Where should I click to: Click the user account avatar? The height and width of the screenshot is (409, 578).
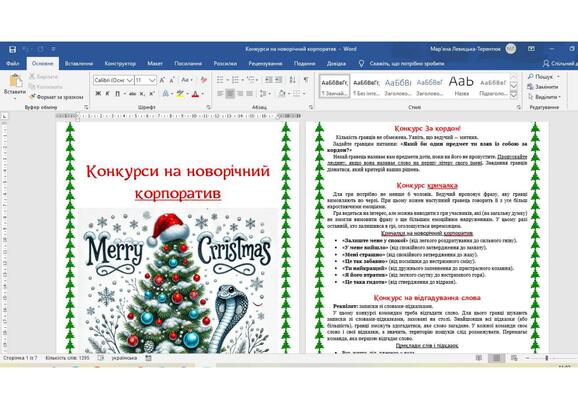point(511,49)
